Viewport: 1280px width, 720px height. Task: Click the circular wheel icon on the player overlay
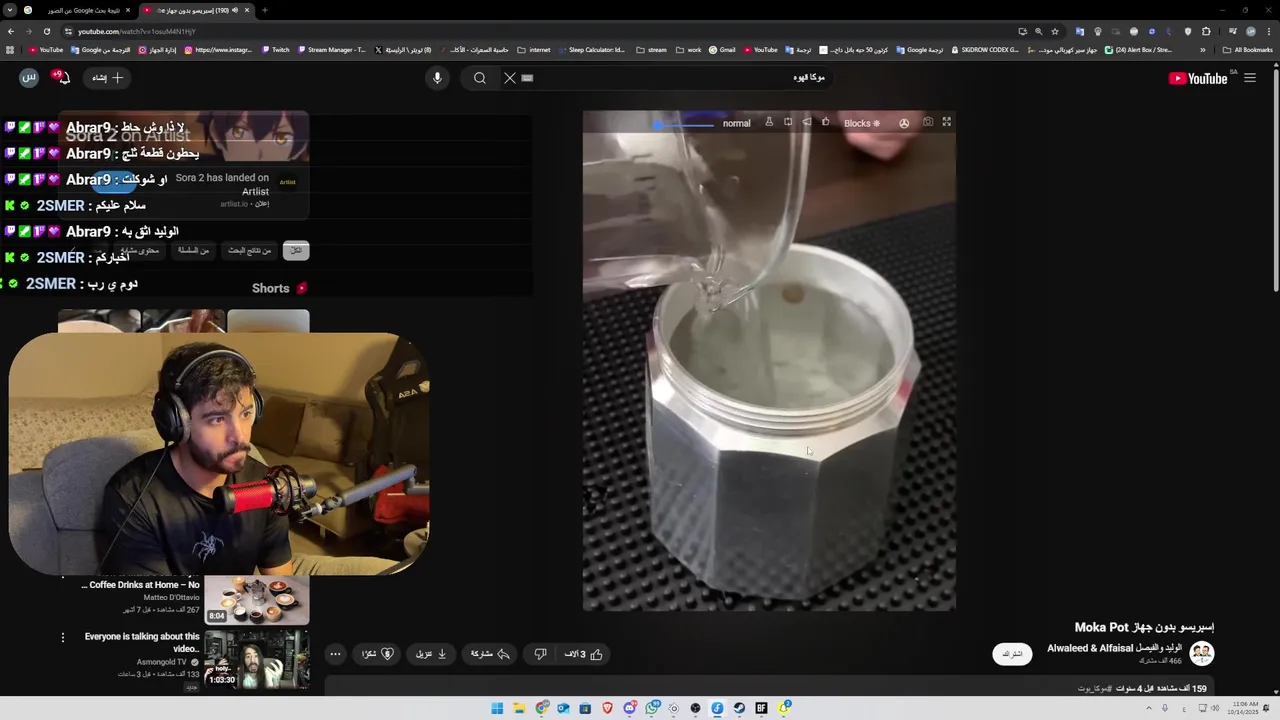tap(904, 123)
